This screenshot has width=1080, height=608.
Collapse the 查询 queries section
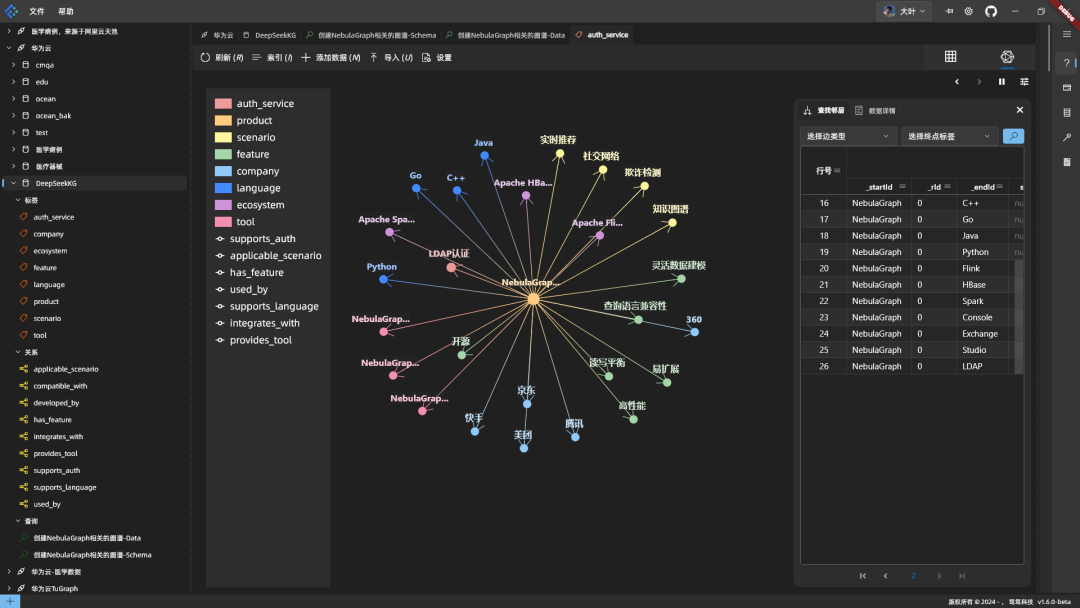(x=18, y=521)
